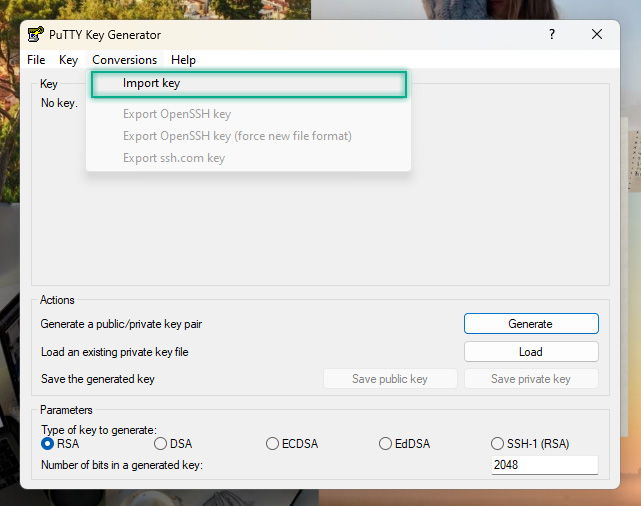Select the ECDSA key type
The image size is (641, 506).
coord(291,443)
